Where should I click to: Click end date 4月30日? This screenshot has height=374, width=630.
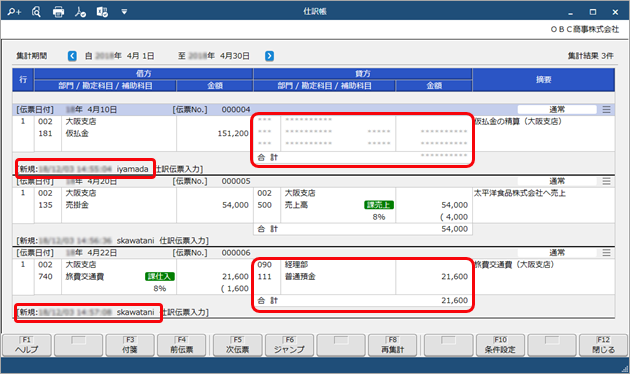(x=235, y=56)
